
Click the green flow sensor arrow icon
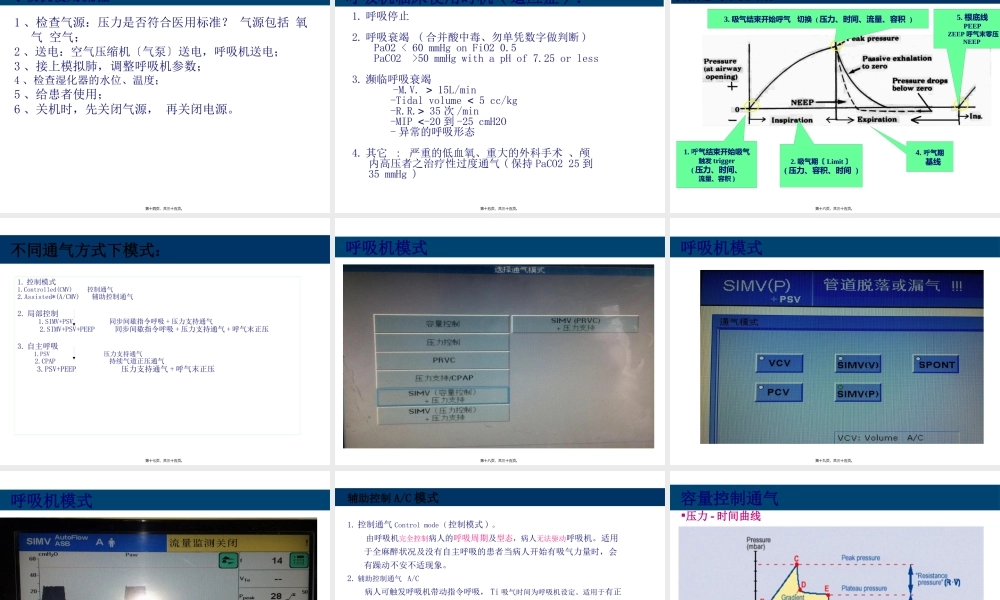click(227, 560)
